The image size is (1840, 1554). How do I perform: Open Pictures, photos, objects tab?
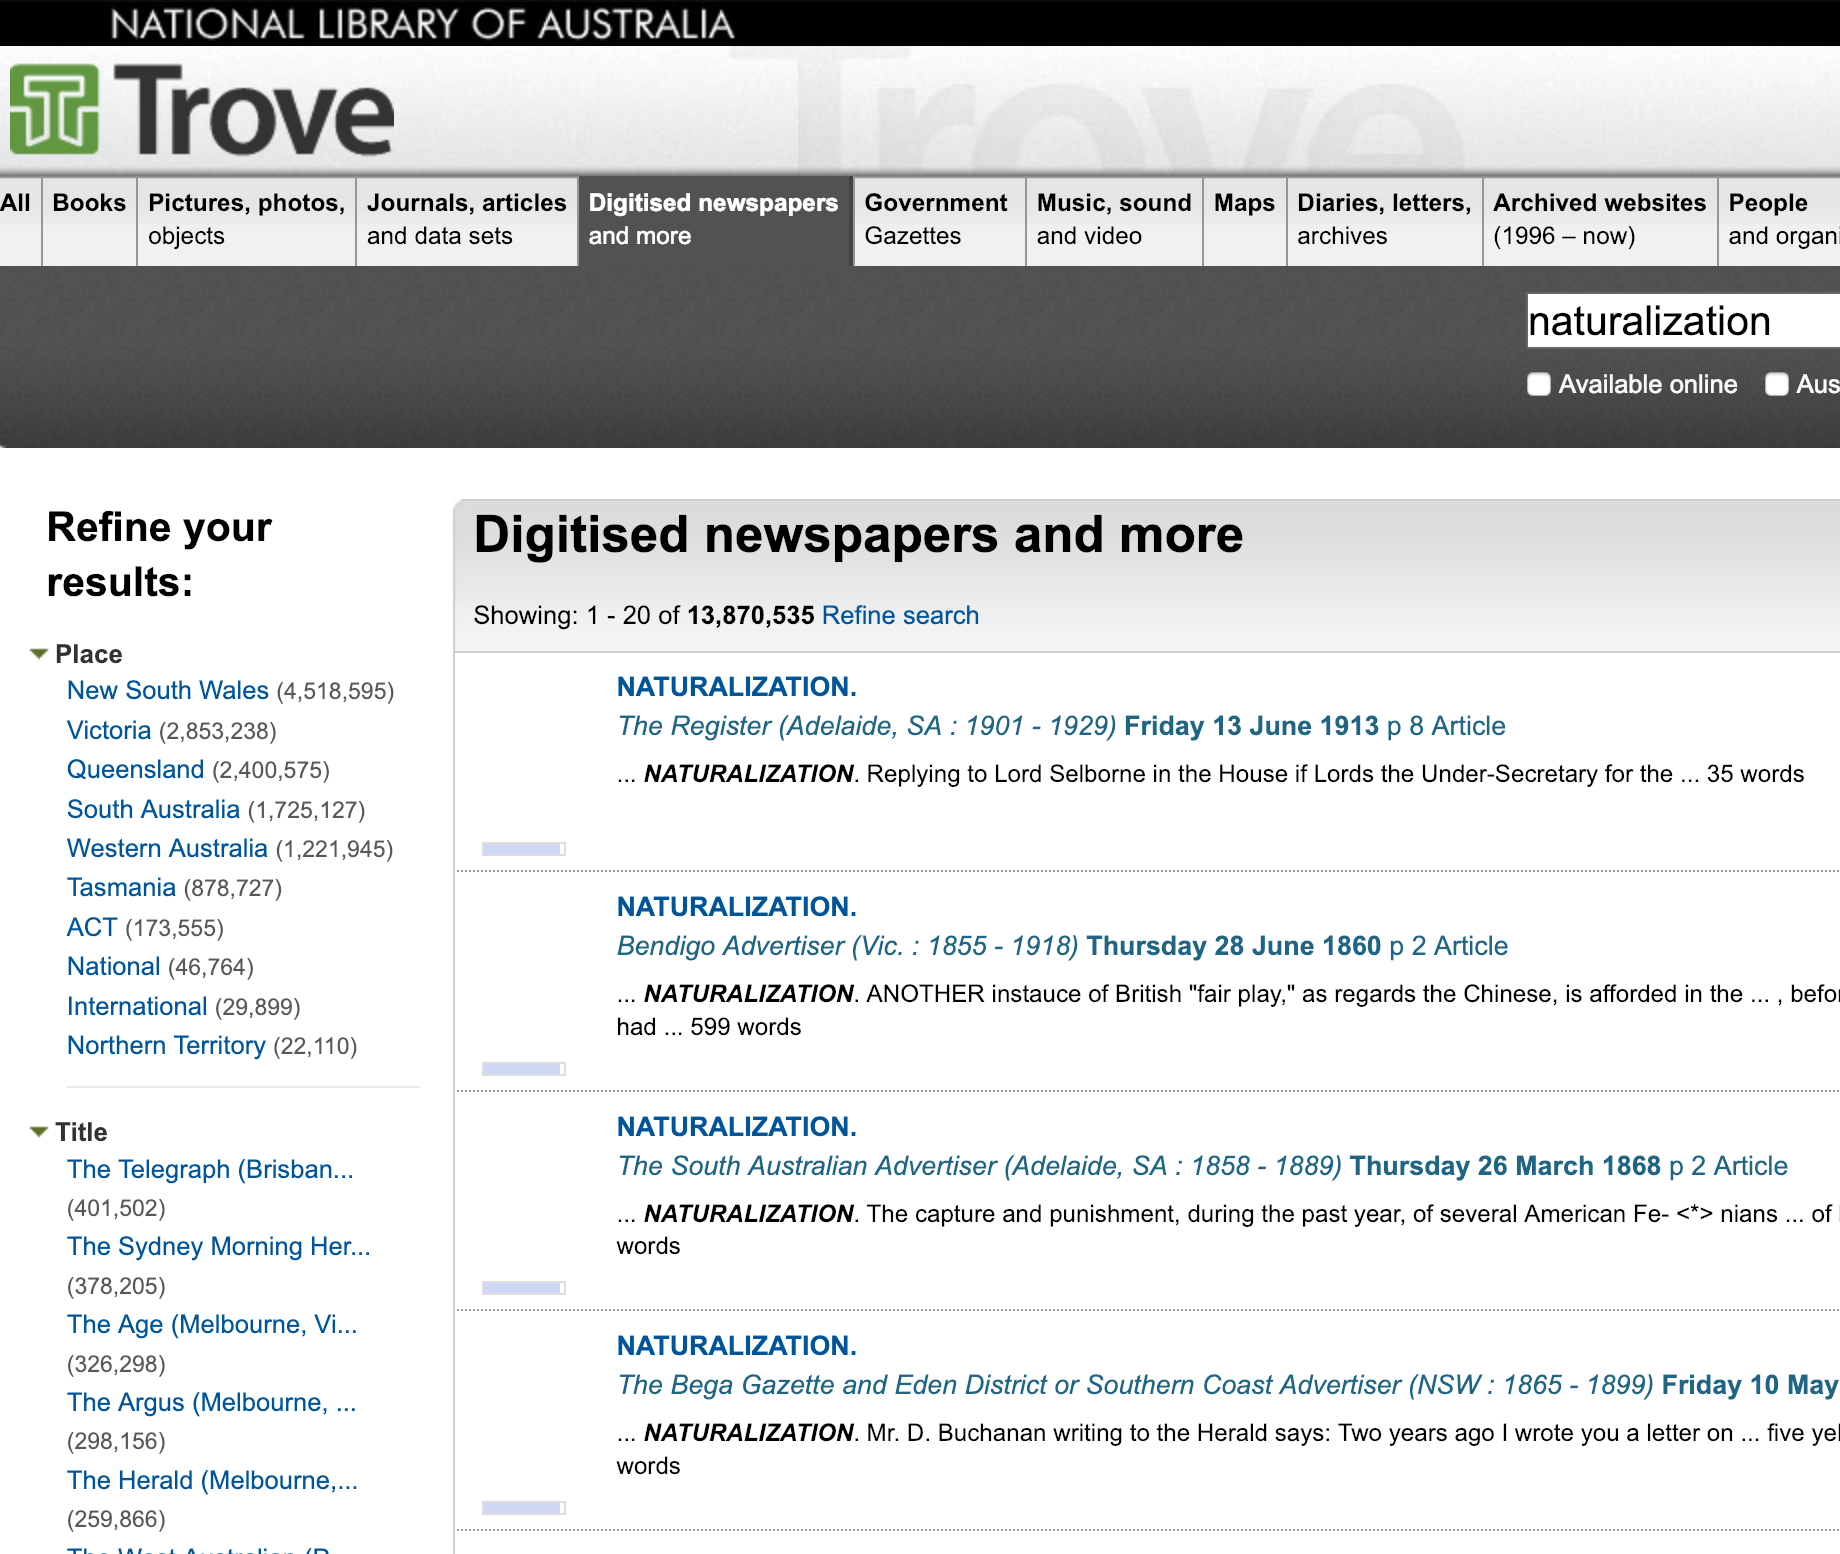(246, 220)
